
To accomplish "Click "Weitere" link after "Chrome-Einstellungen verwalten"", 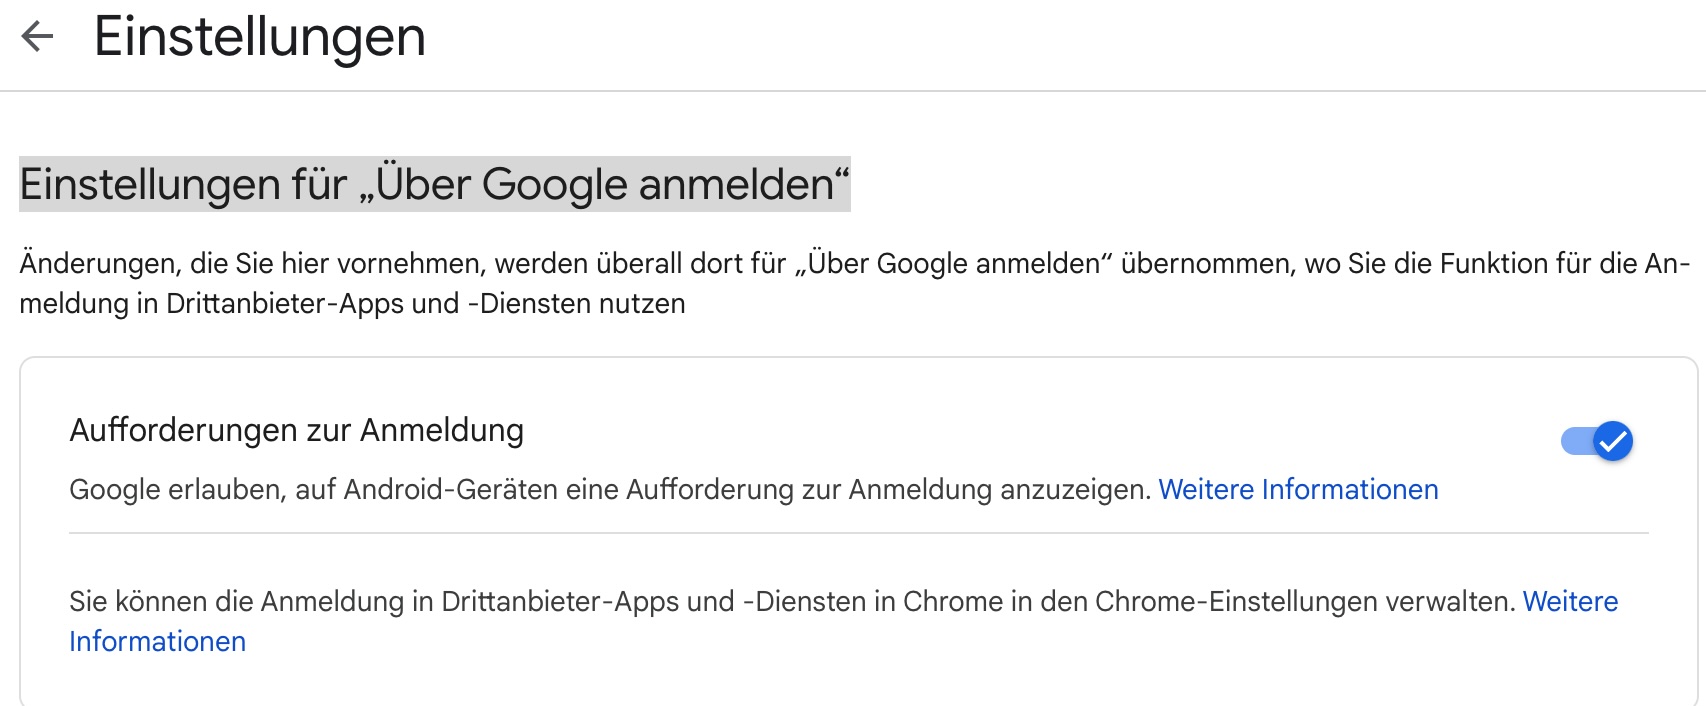I will pos(1570,602).
